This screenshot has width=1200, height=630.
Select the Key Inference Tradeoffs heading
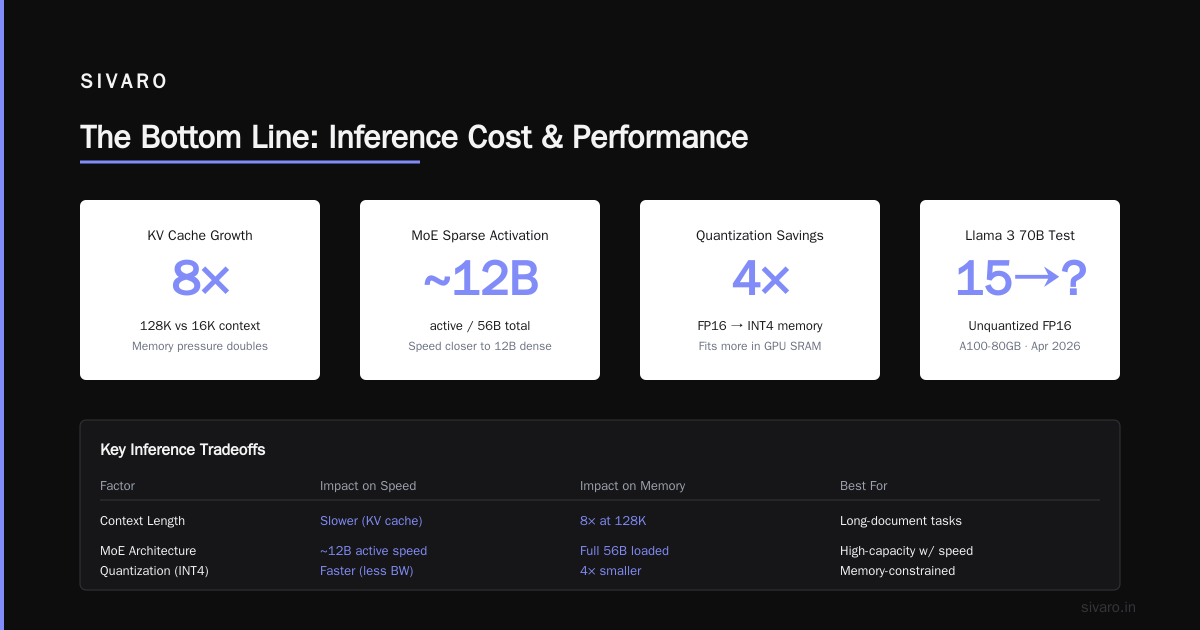[x=183, y=450]
